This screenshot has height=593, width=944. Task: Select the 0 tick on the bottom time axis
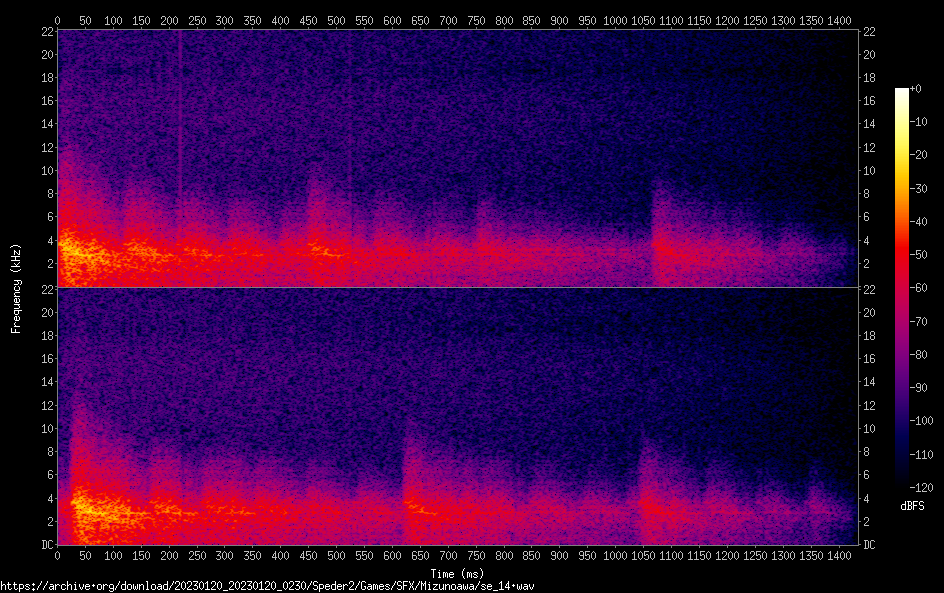click(x=57, y=556)
